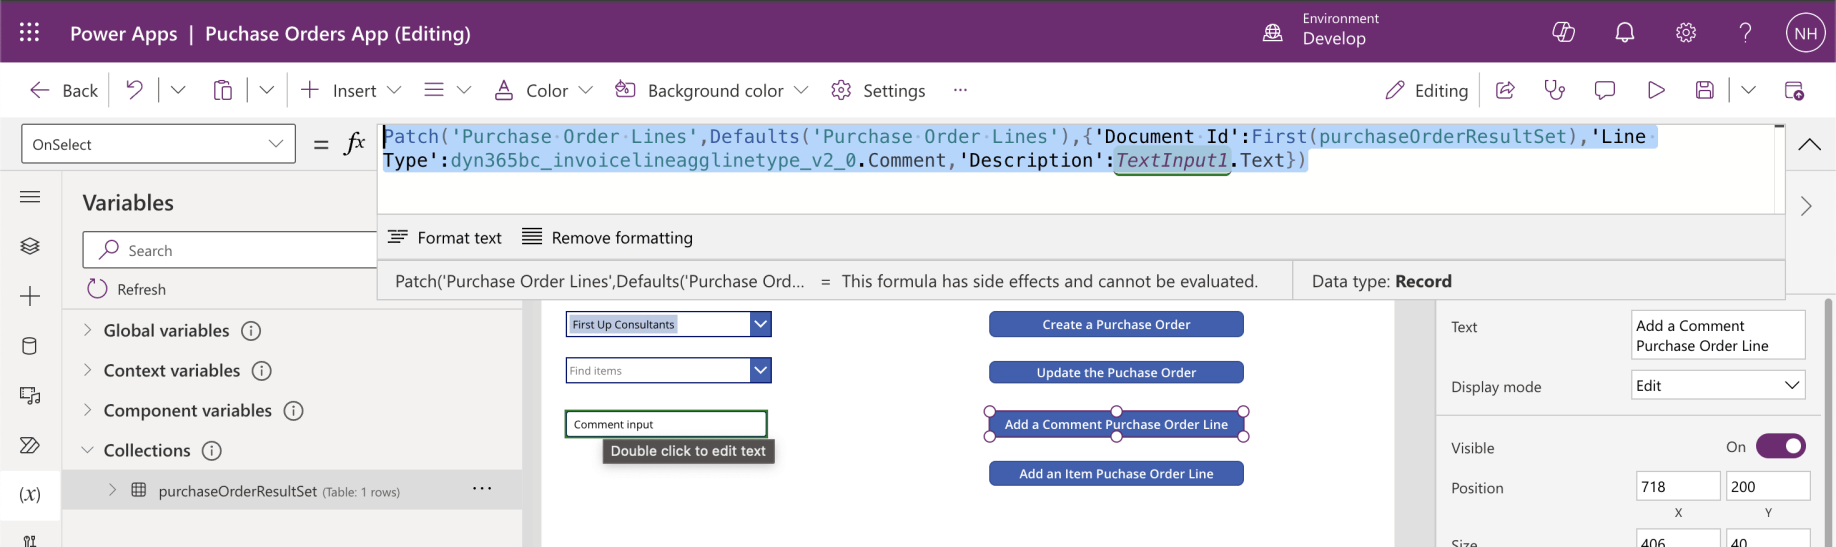Viewport: 1836px width, 547px height.
Task: Click the Undo arrow icon
Action: pyautogui.click(x=134, y=90)
